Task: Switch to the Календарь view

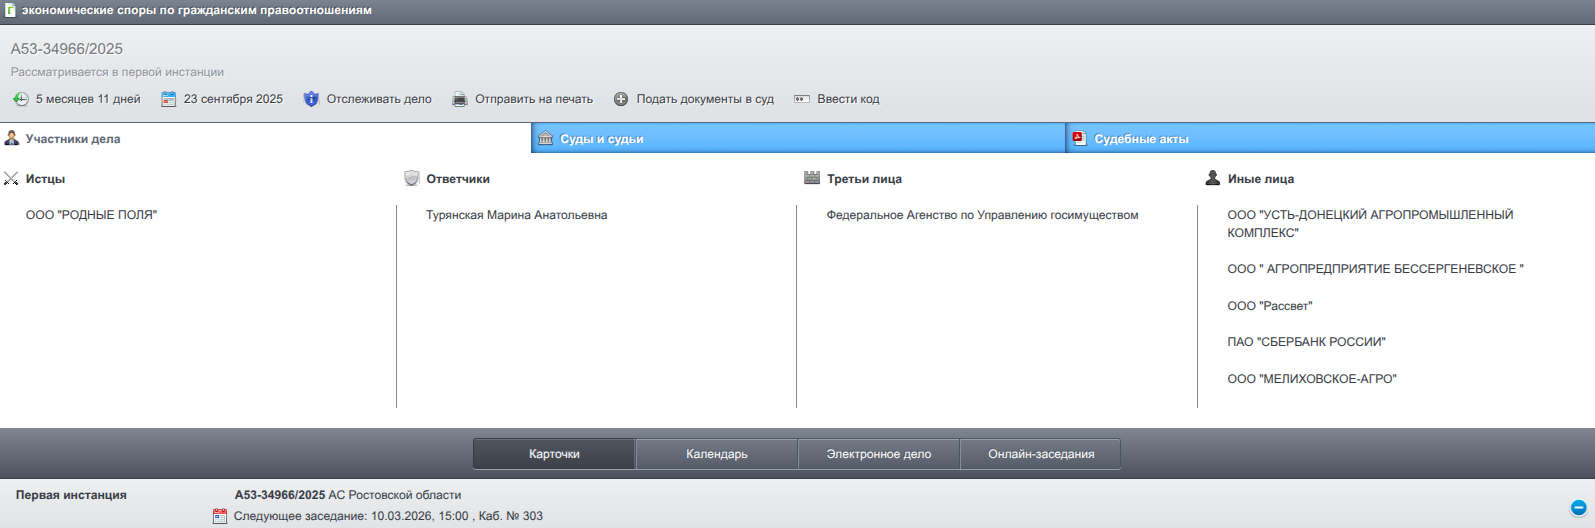Action: (716, 454)
